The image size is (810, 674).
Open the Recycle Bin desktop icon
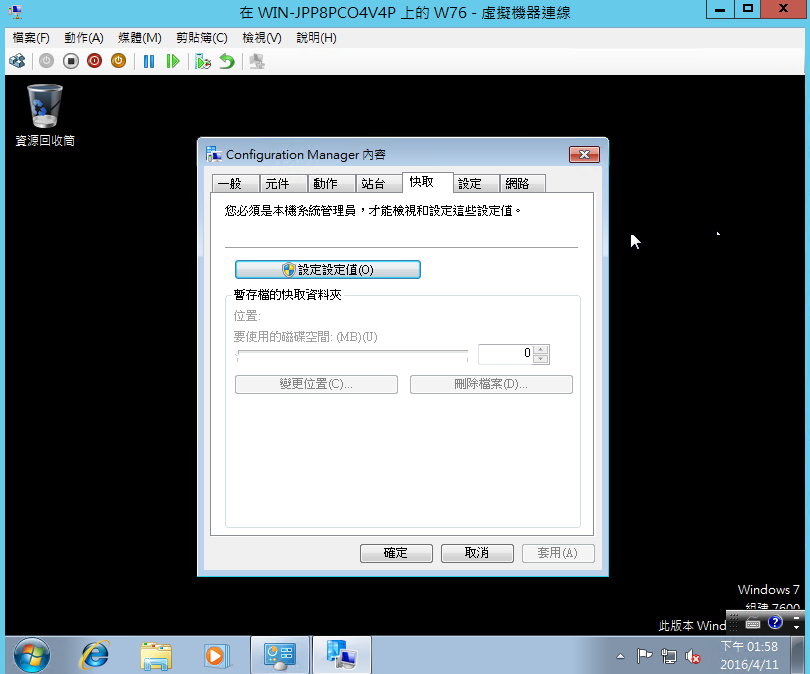click(x=45, y=116)
